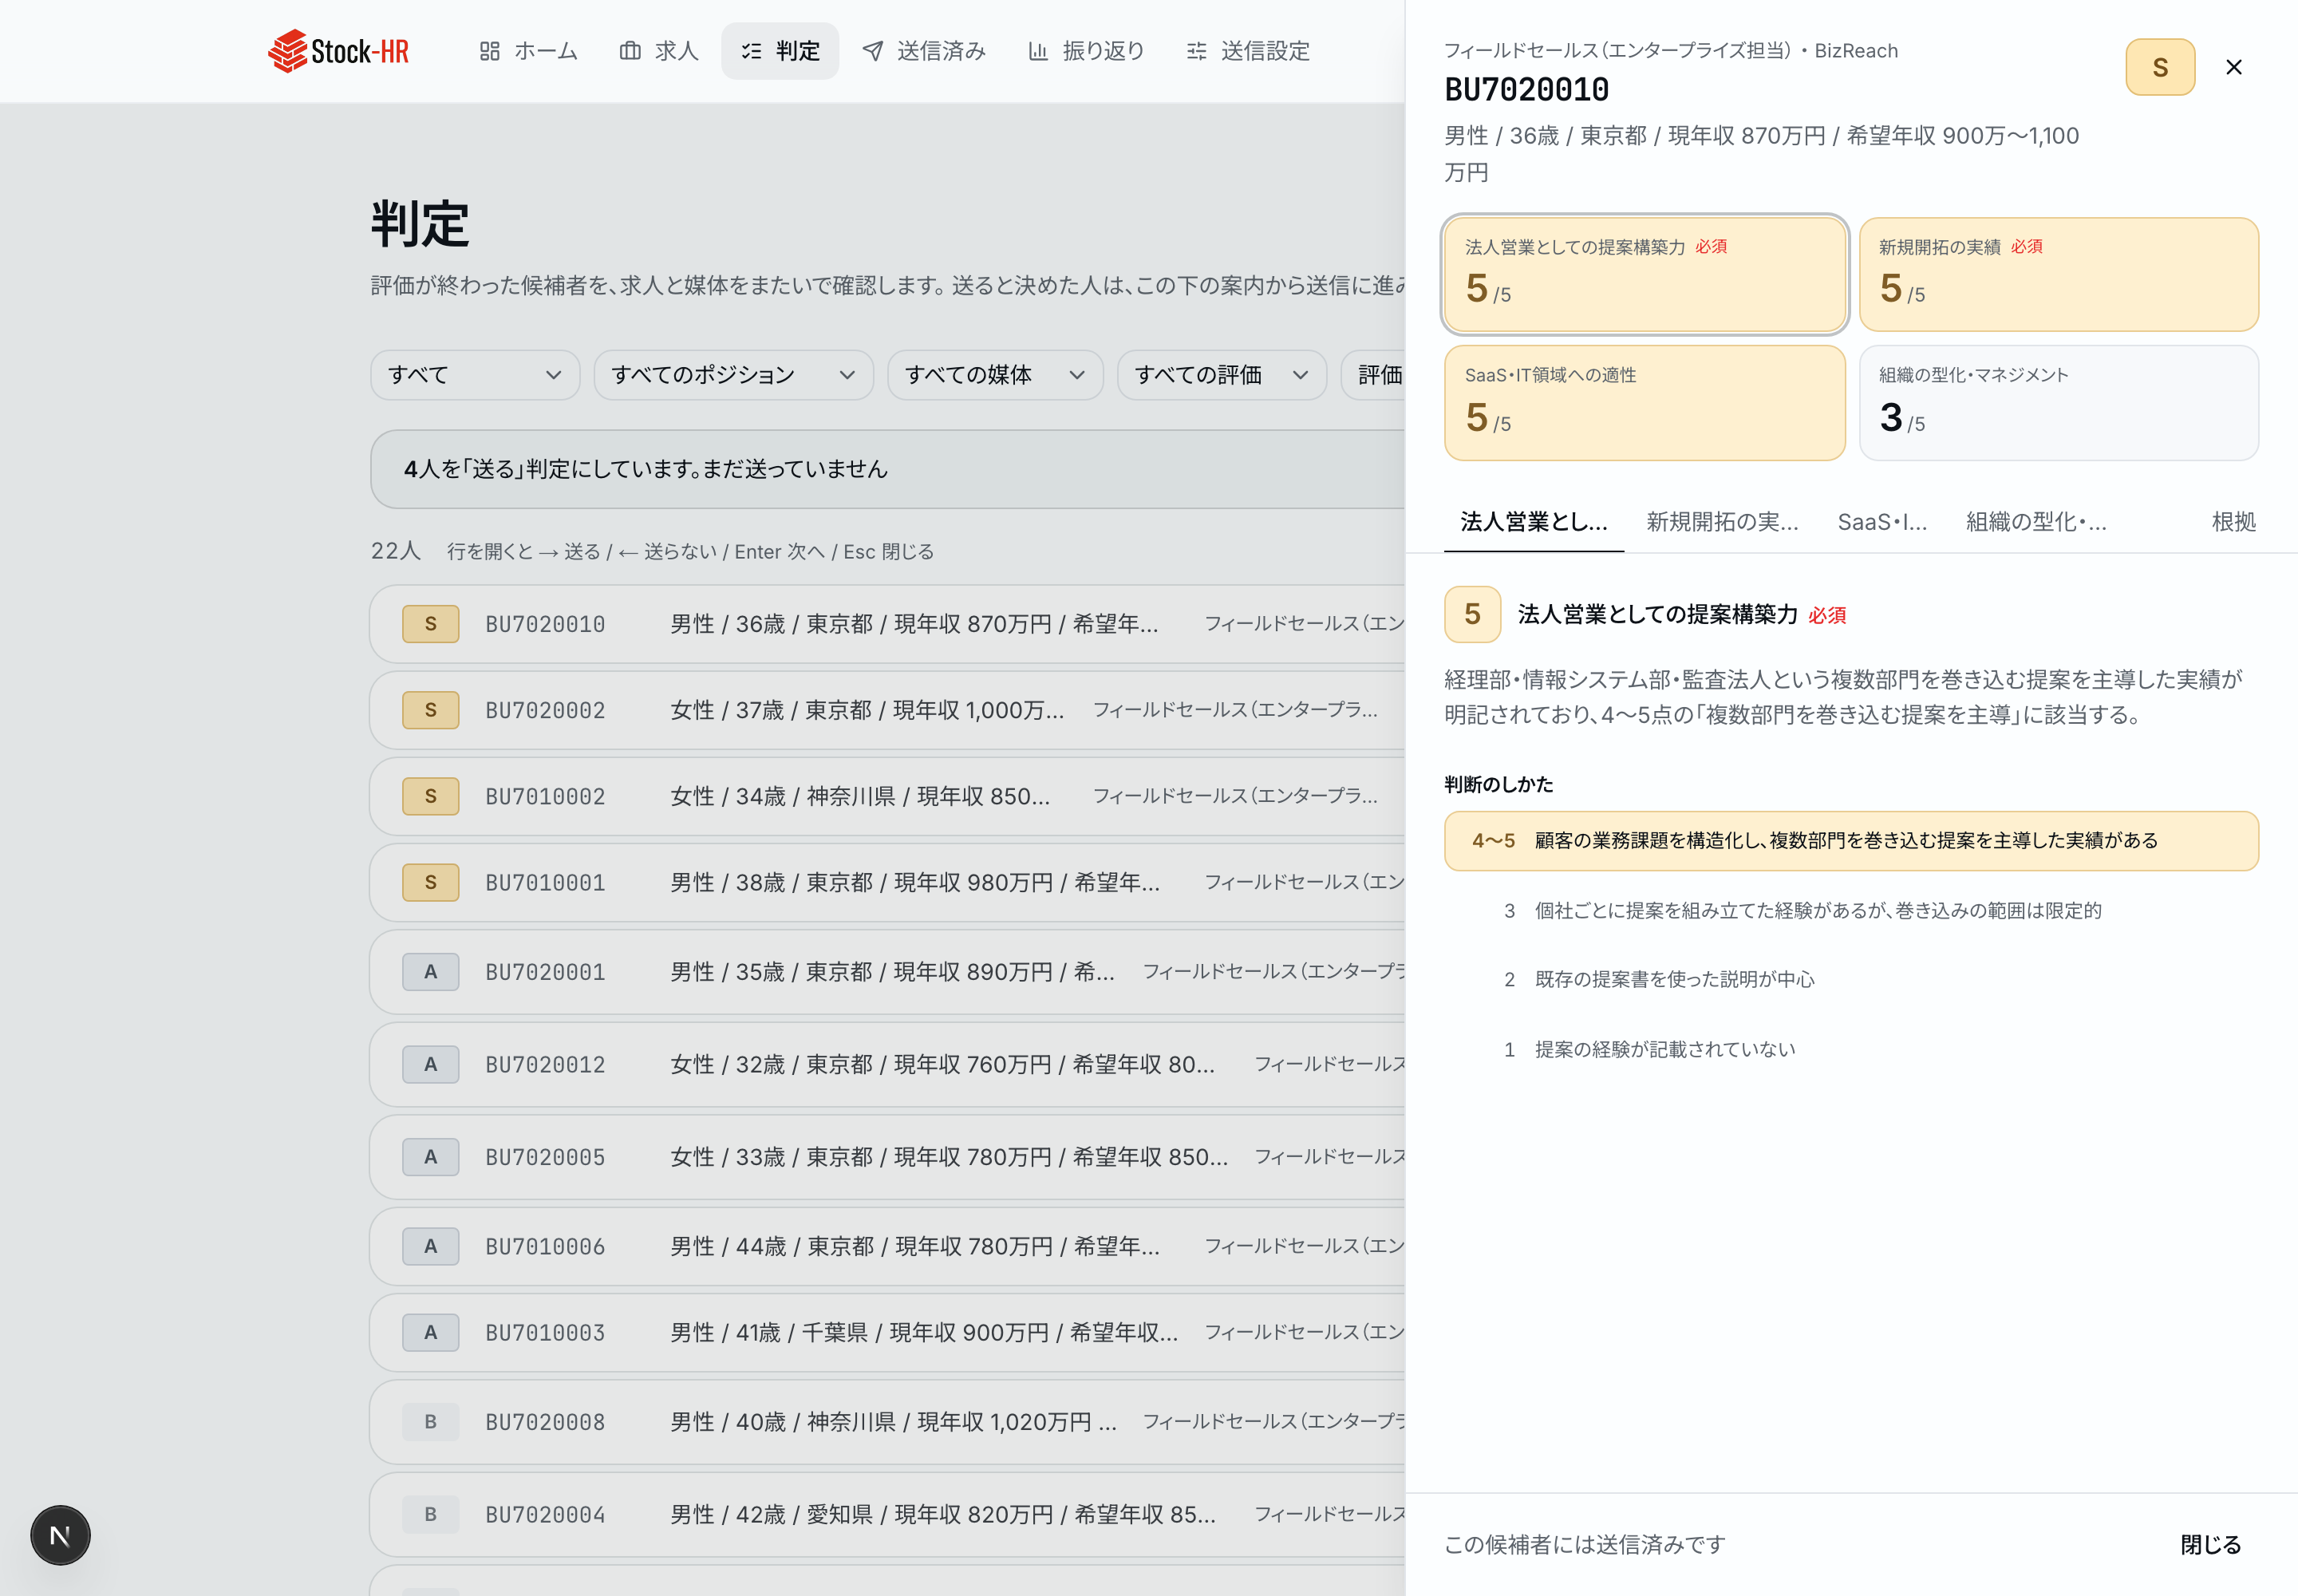Viewport: 2298px width, 1596px height.
Task: Switch to the 組織の型化・... tab
Action: click(2036, 522)
